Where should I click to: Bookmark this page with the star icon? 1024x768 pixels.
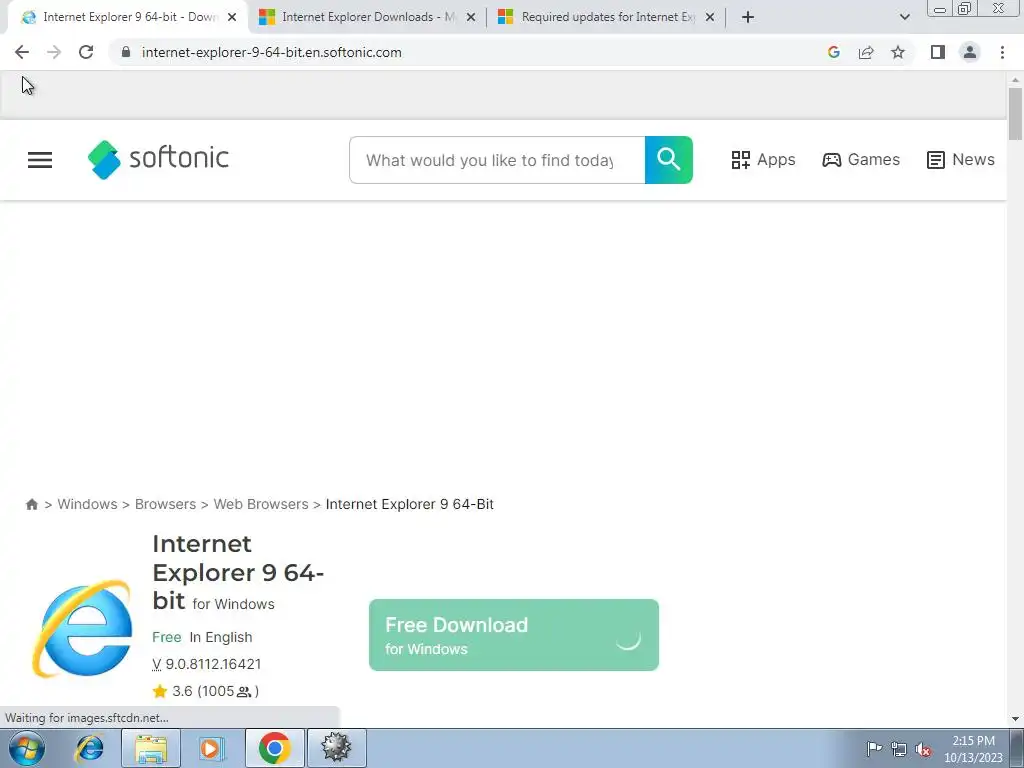pyautogui.click(x=898, y=52)
